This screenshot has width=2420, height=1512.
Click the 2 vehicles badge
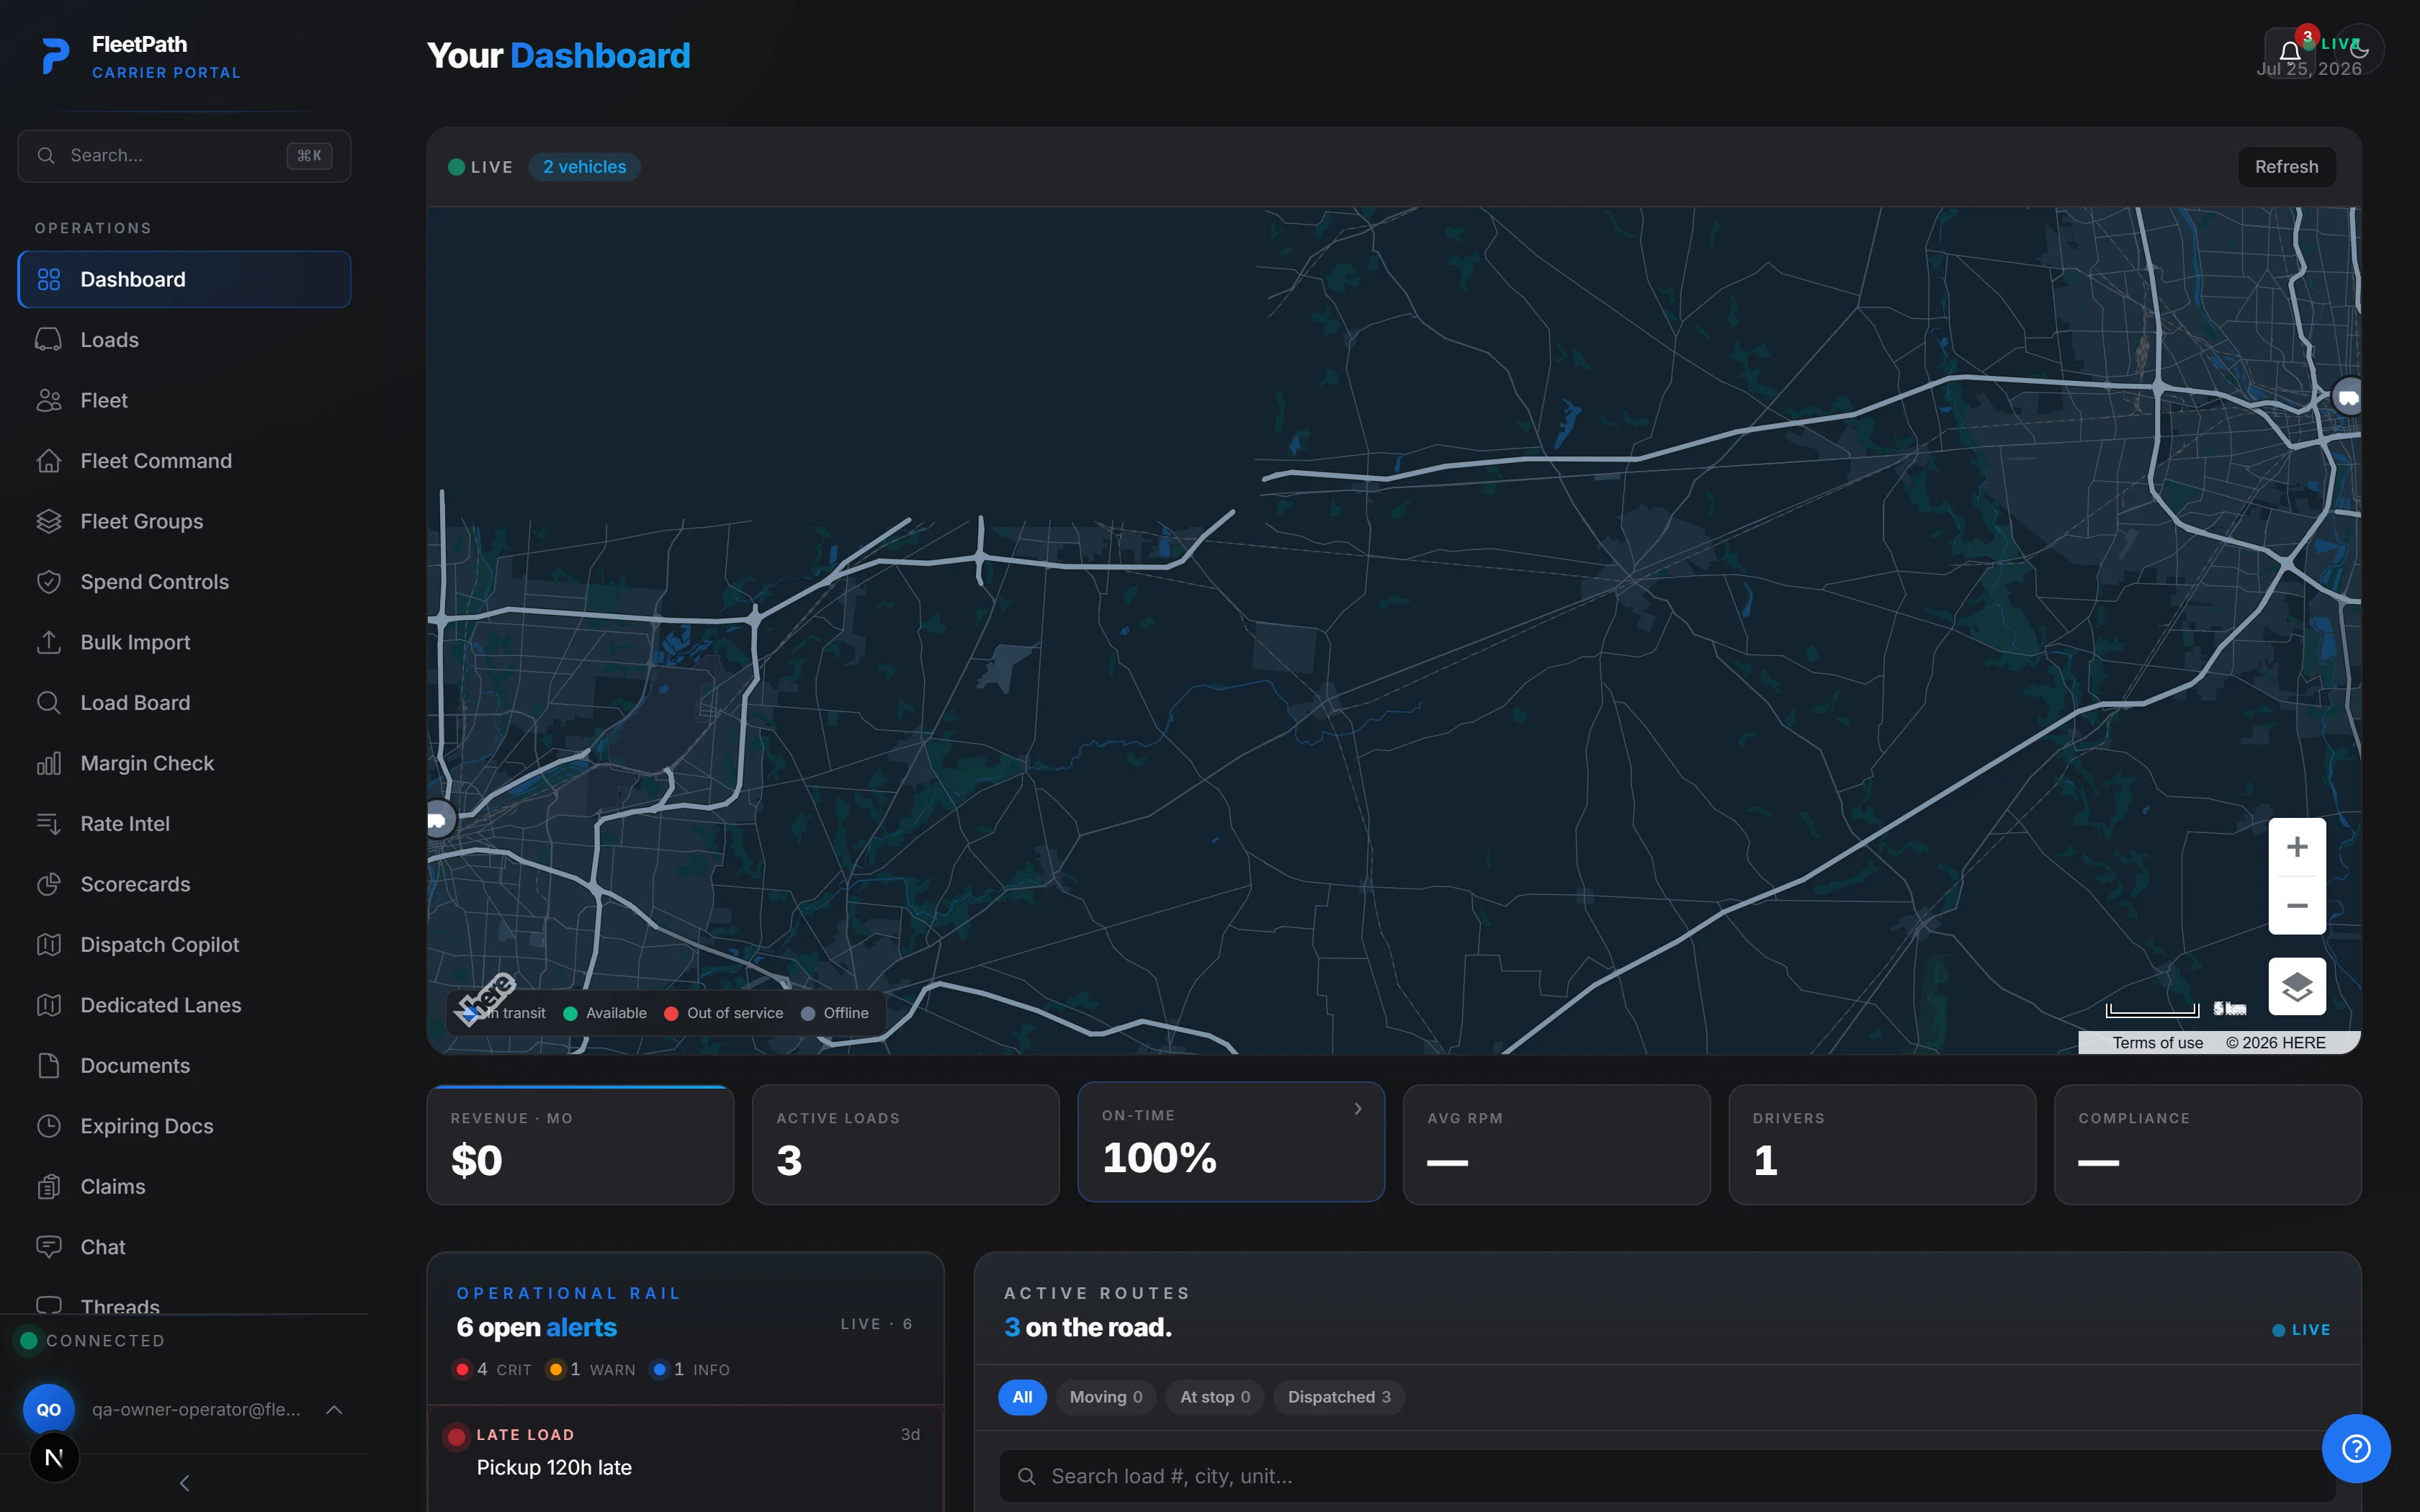click(584, 167)
